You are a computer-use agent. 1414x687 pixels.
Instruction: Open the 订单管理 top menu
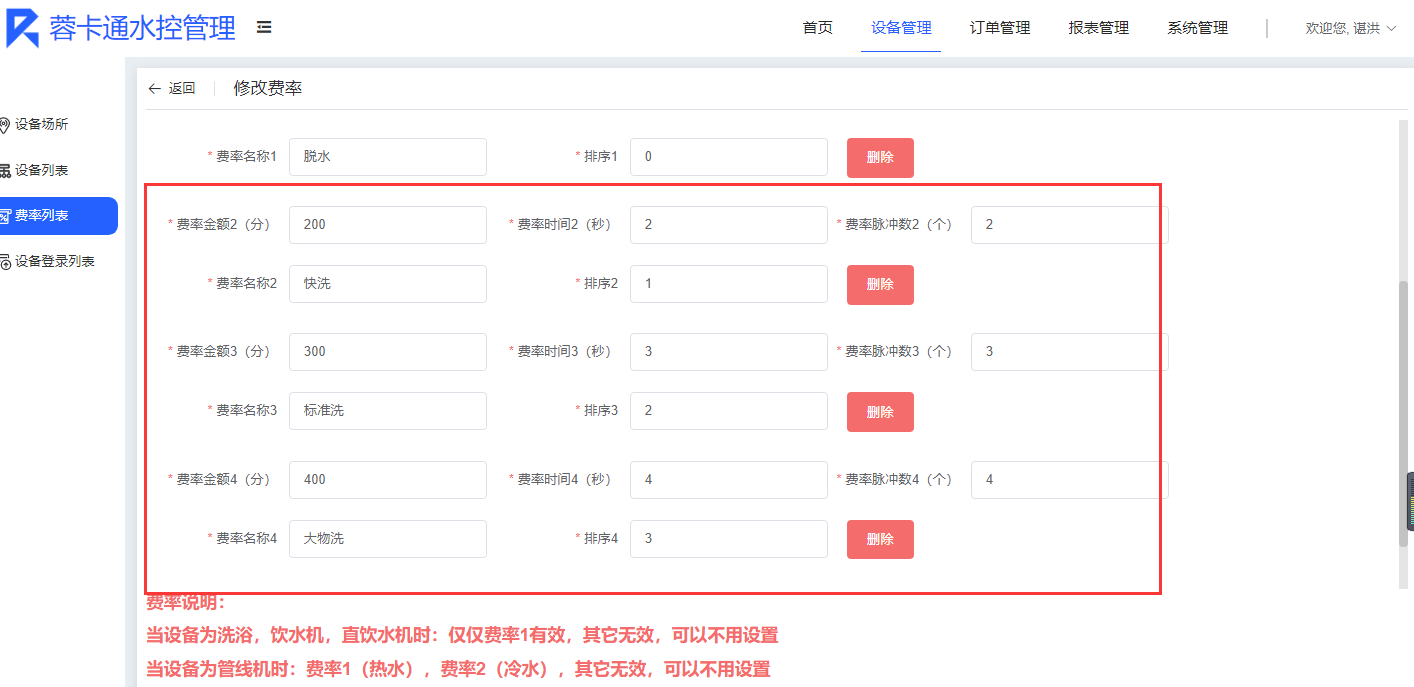pos(1000,28)
